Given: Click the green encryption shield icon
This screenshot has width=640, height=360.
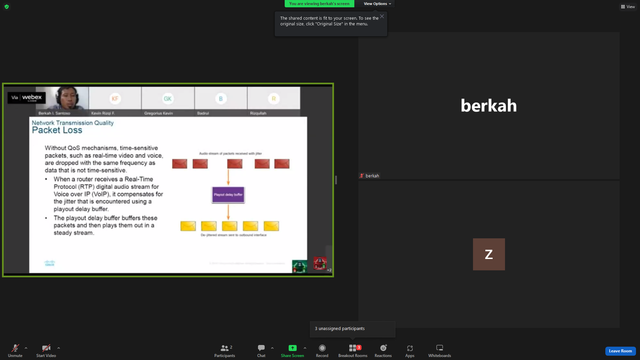Looking at the screenshot, I should point(7,7).
